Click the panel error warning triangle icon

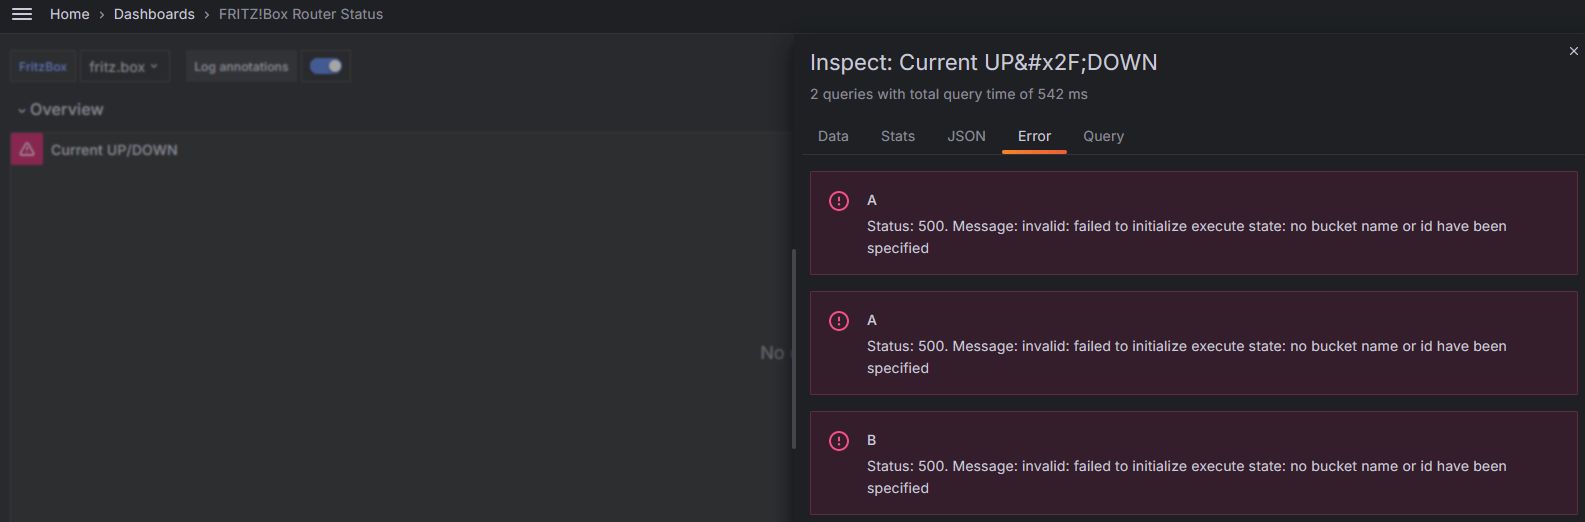tap(27, 150)
